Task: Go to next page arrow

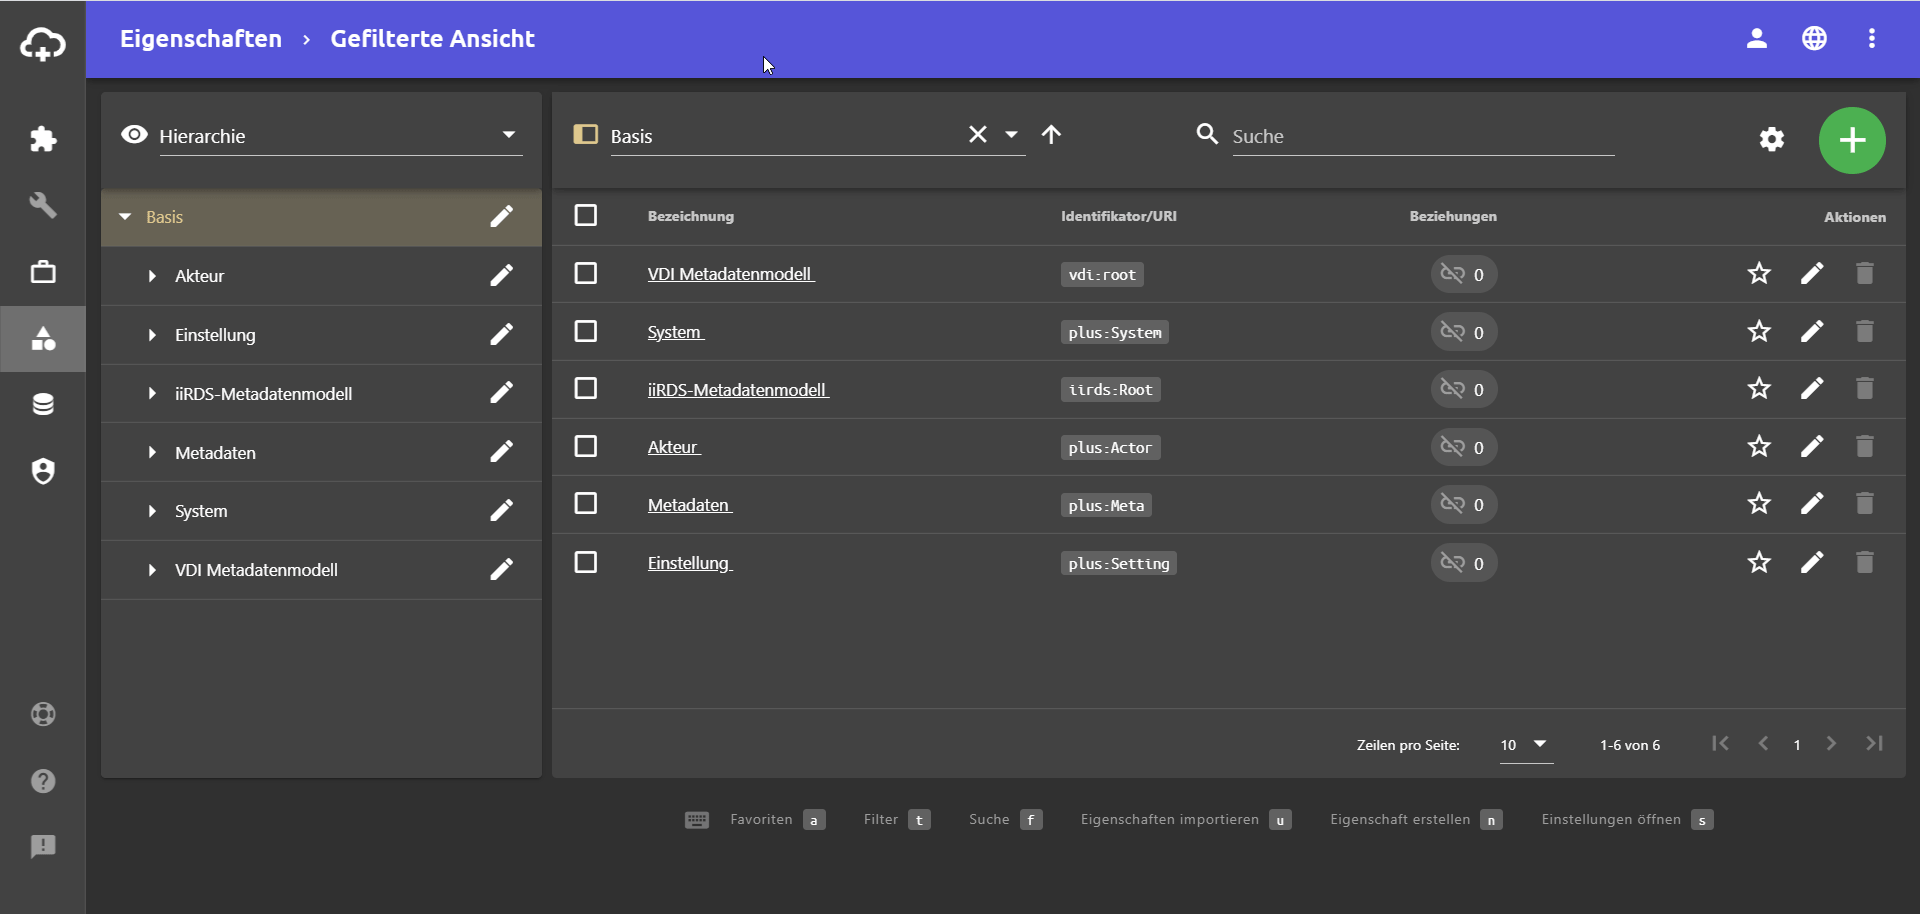Action: click(1831, 743)
